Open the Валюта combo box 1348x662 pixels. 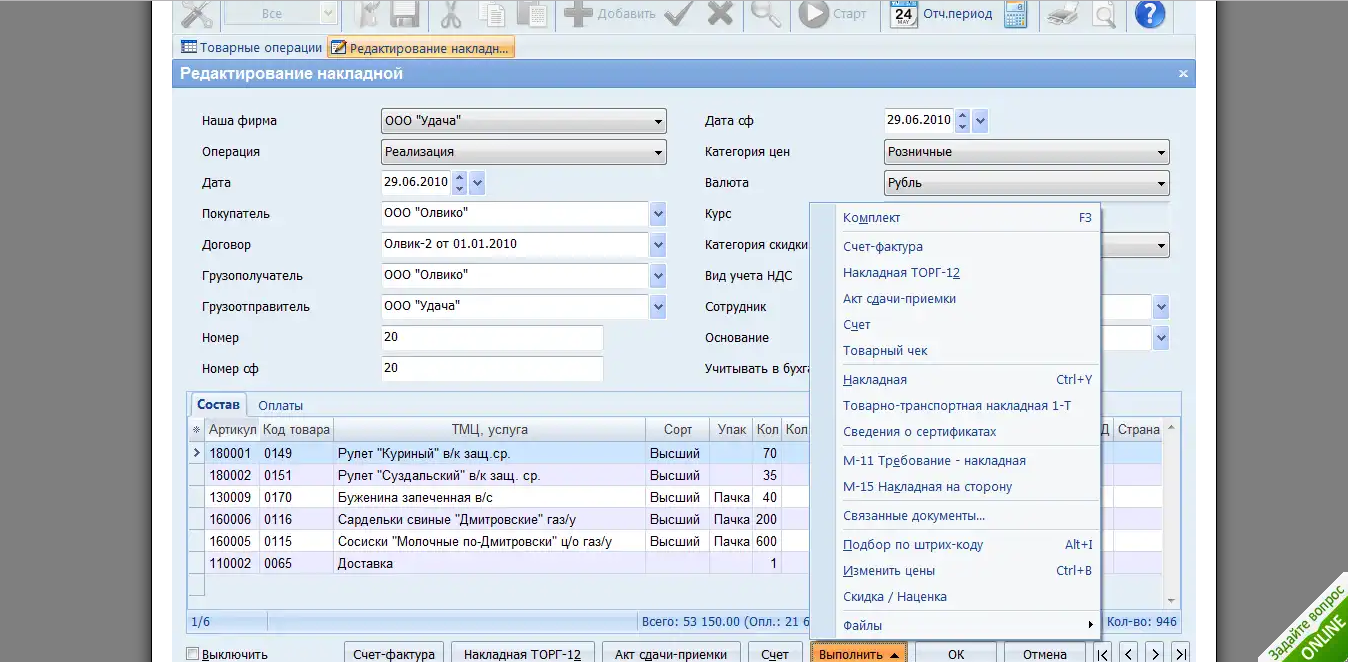tap(1161, 184)
